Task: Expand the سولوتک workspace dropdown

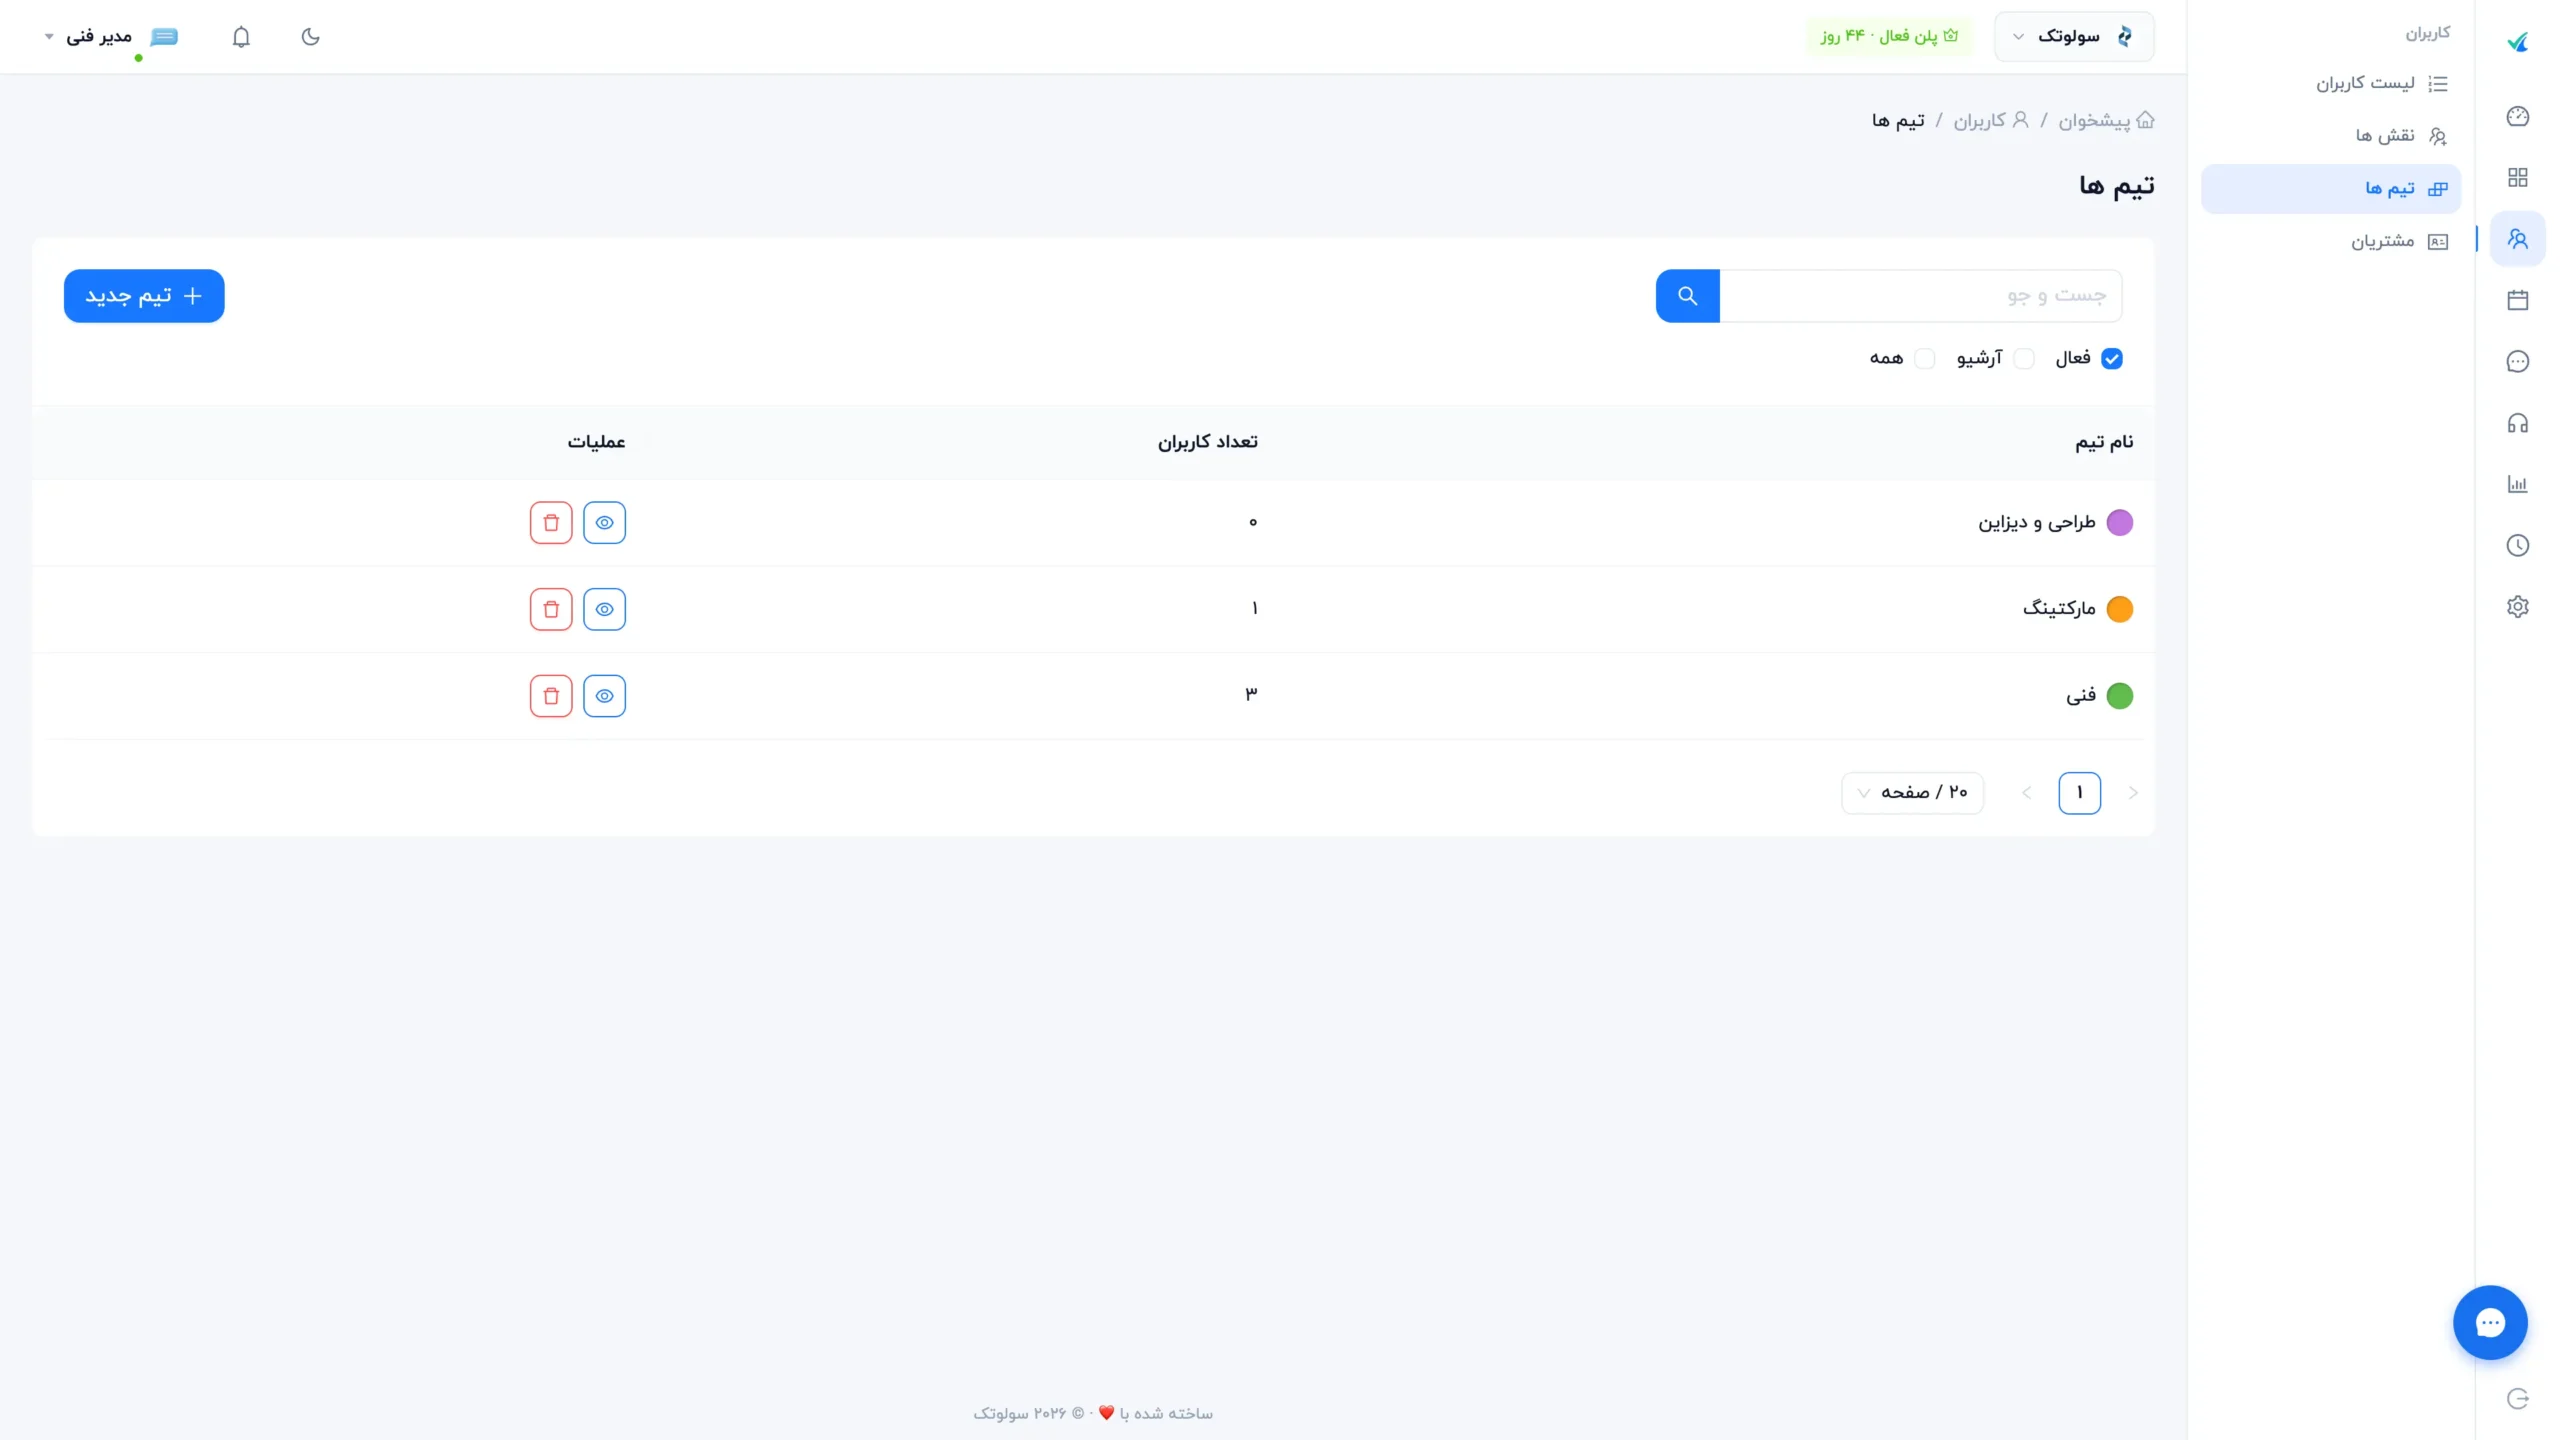Action: coord(2074,37)
